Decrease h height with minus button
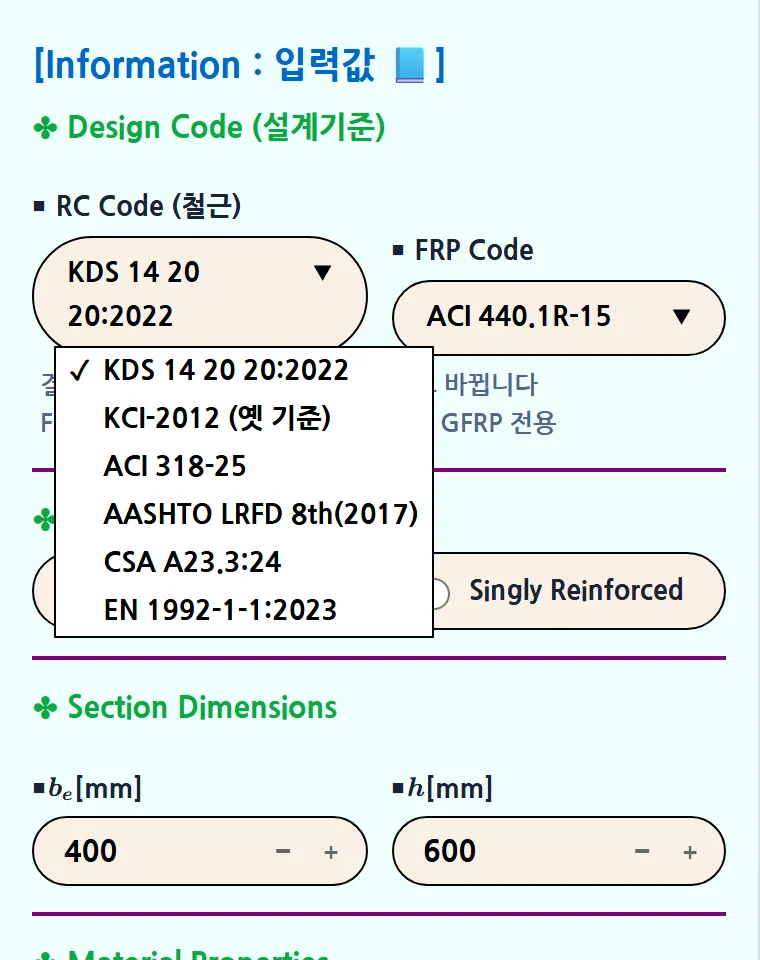The width and height of the screenshot is (760, 960). pos(642,852)
